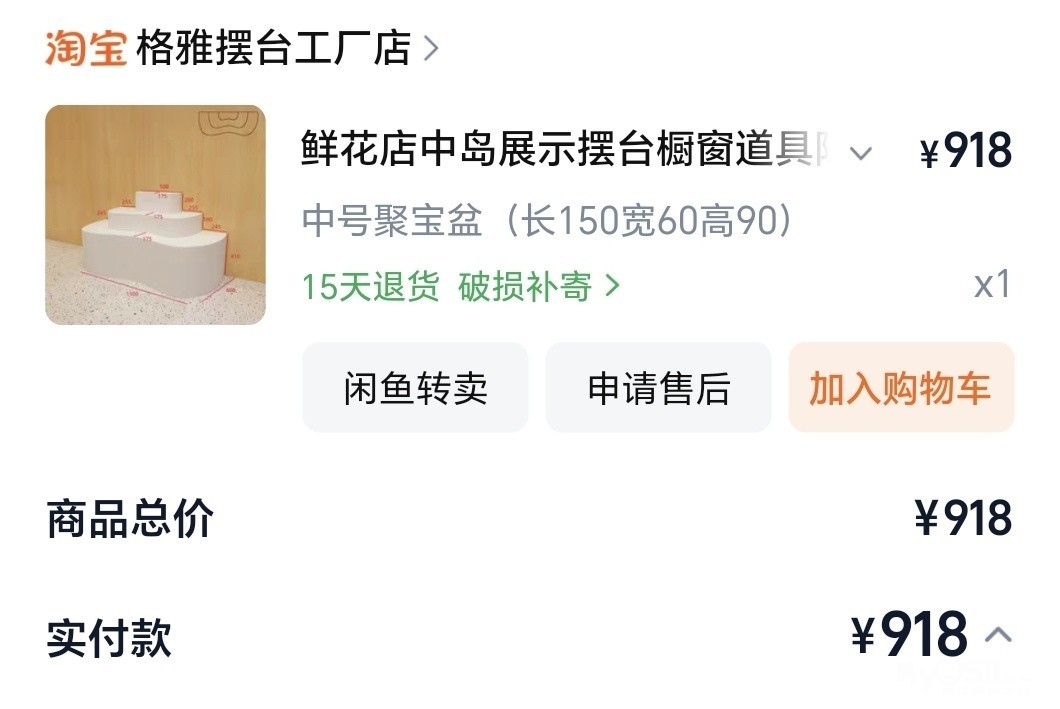Tap the green arrow after 破损补寄

(x=612, y=287)
